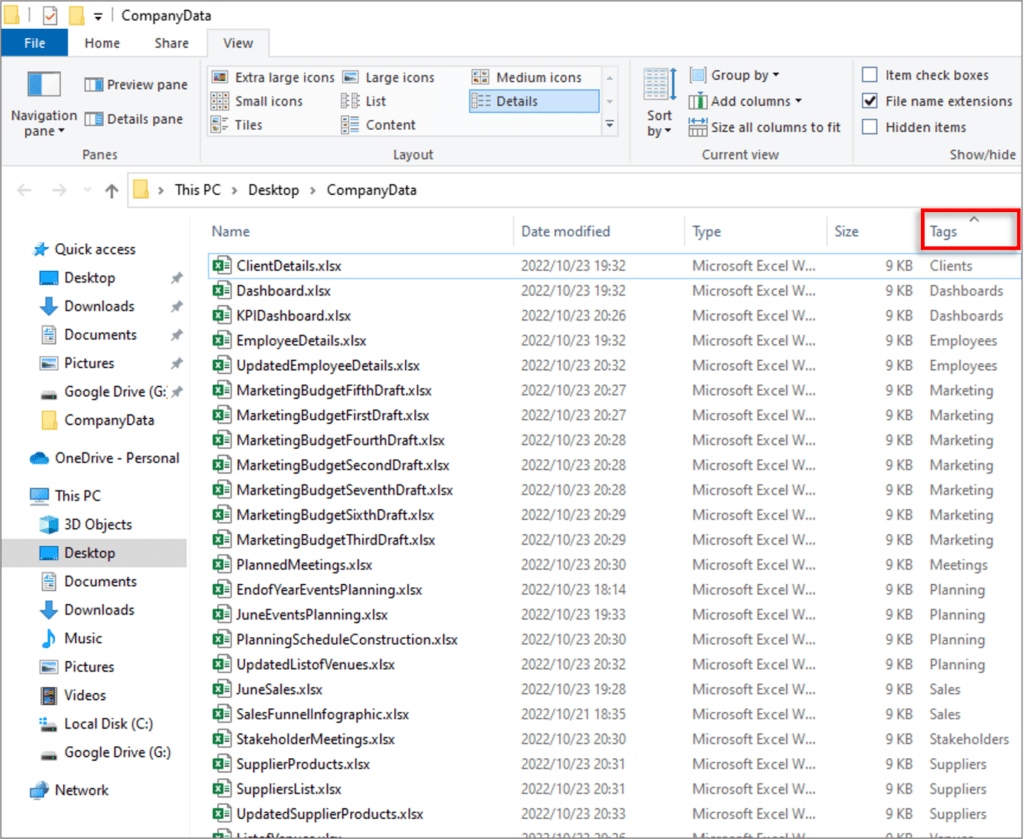Click the Date modified column header

click(565, 231)
